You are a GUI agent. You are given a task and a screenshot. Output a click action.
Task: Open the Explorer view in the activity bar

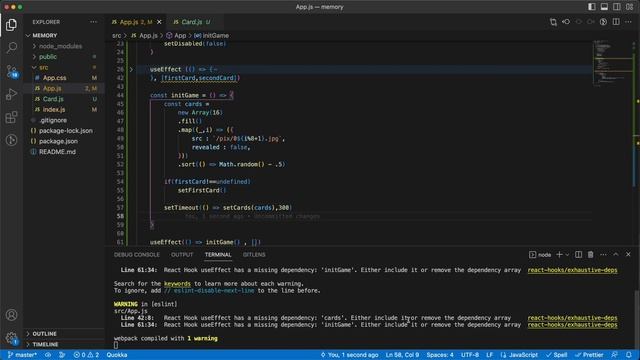(x=11, y=25)
